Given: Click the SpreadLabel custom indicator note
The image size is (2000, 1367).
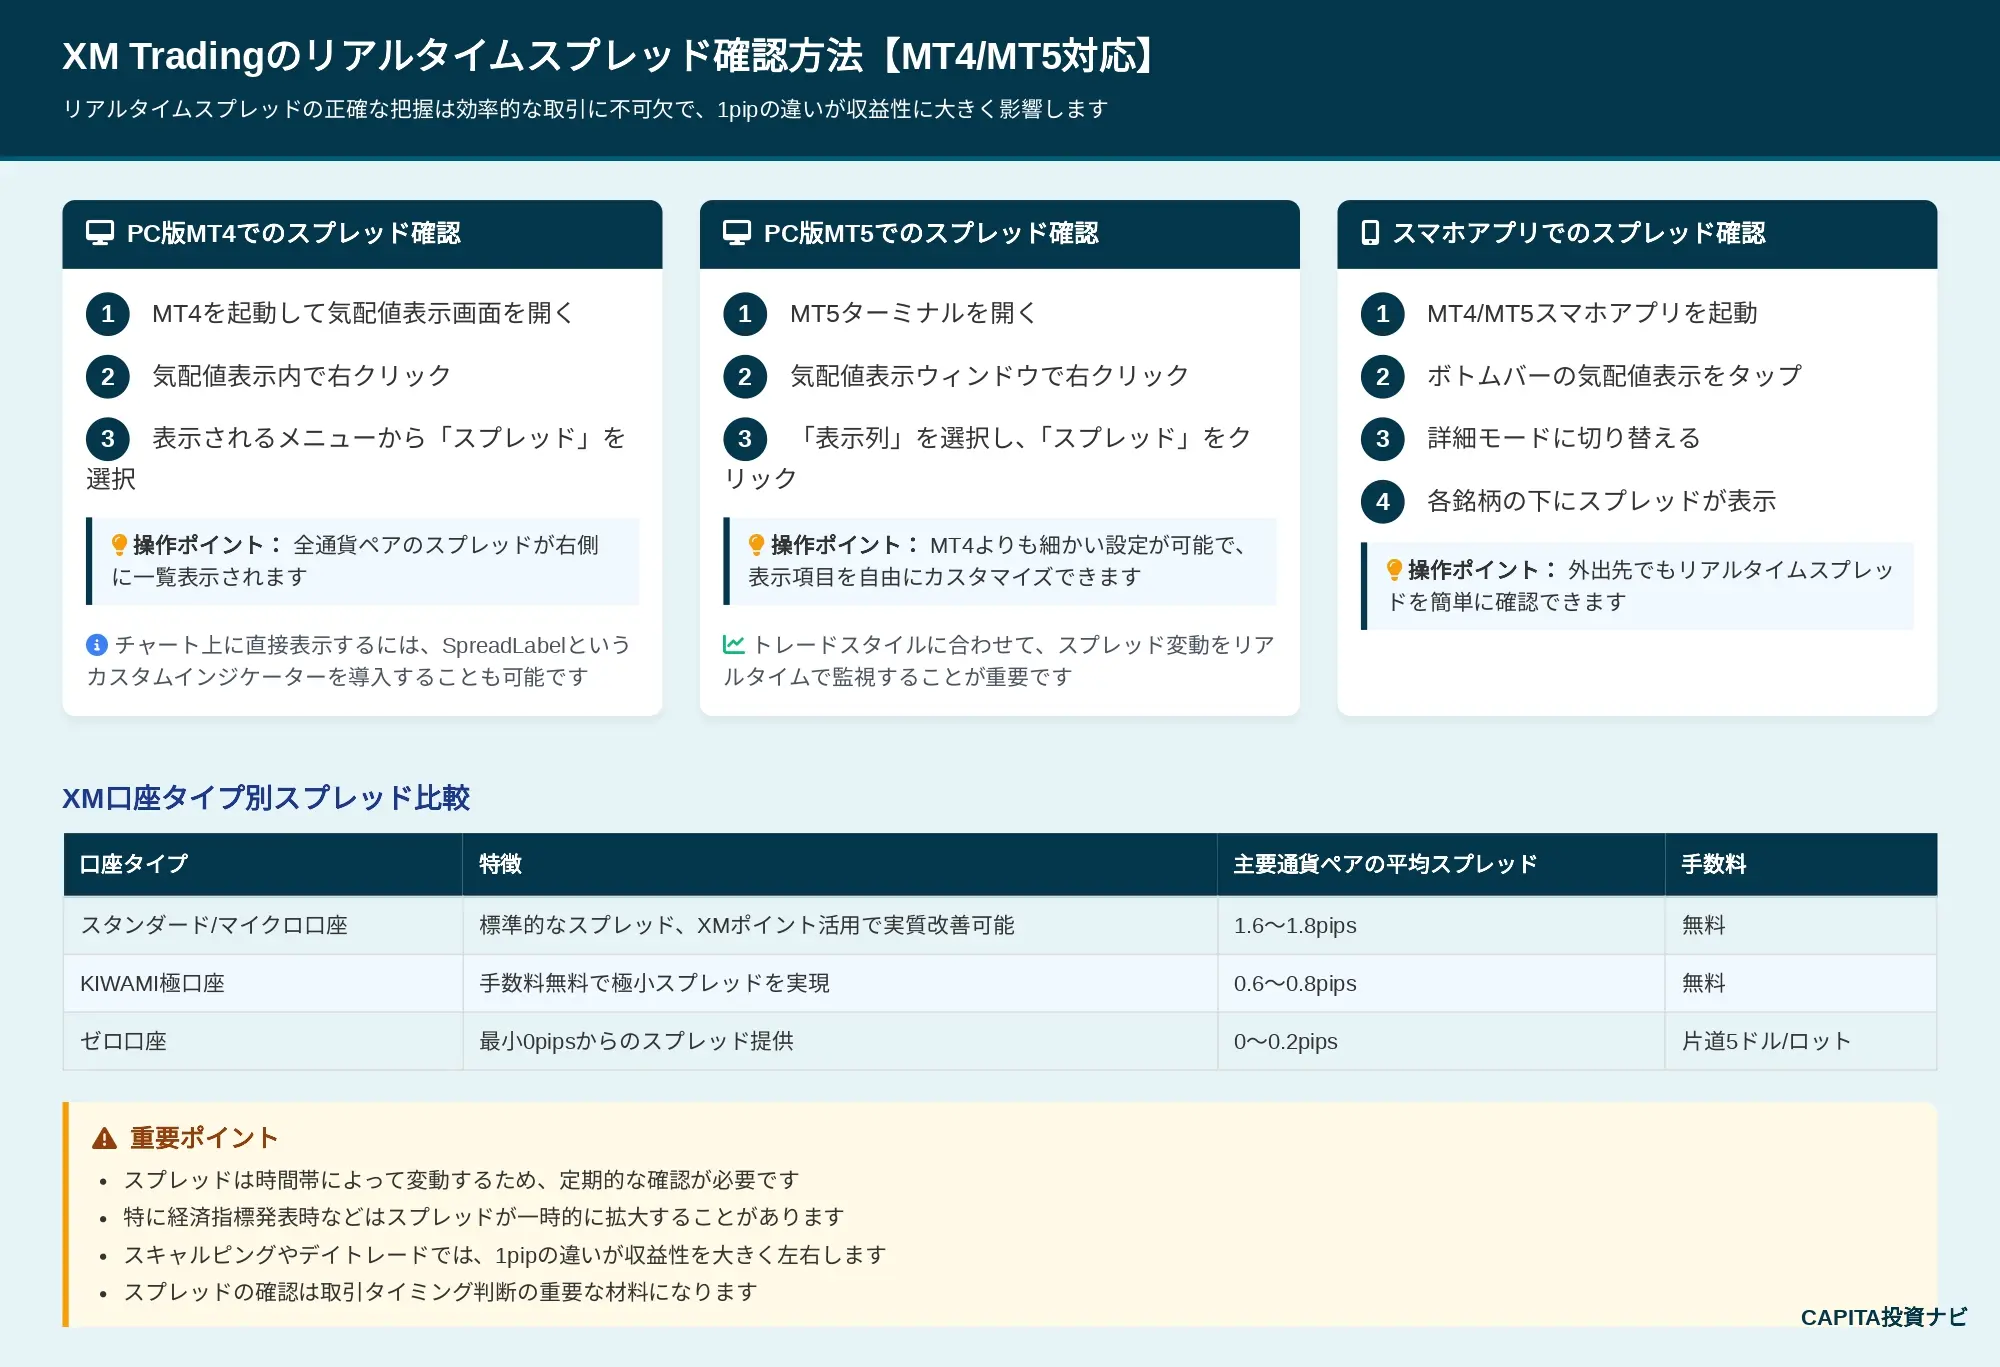Looking at the screenshot, I should point(359,661).
